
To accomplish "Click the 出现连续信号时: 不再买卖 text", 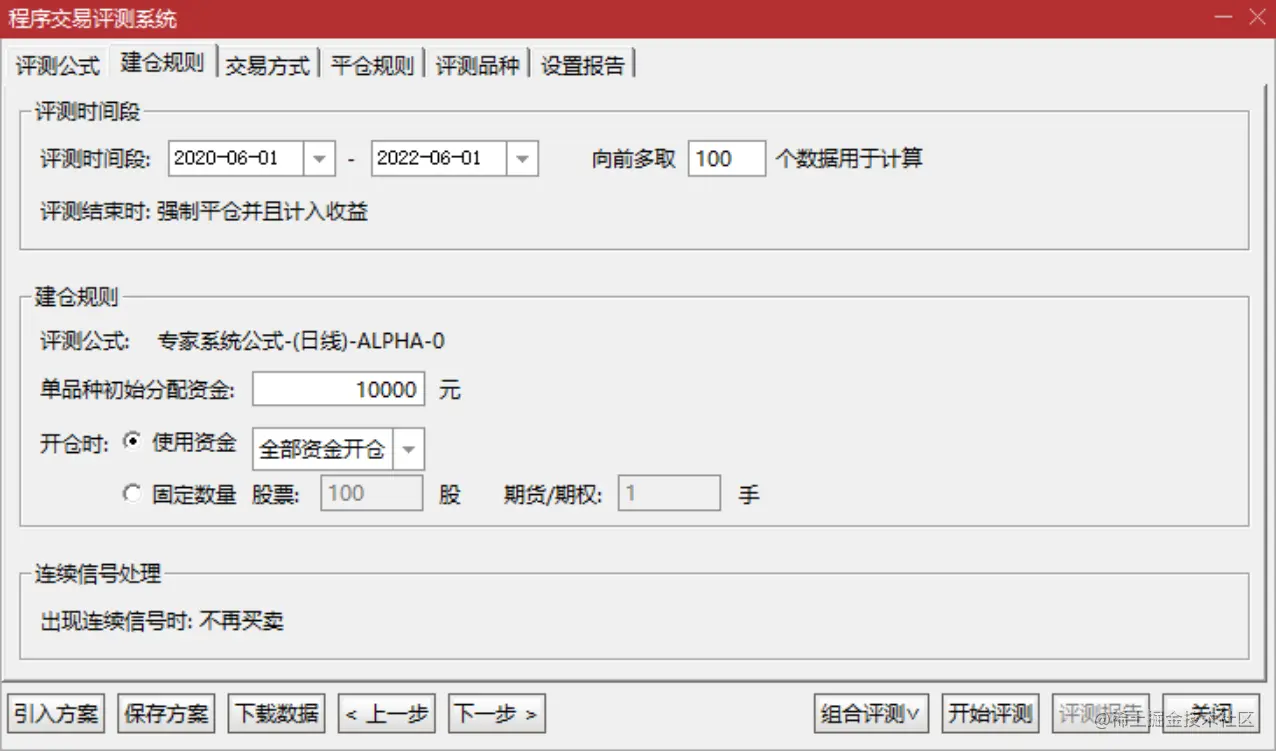I will coord(162,621).
